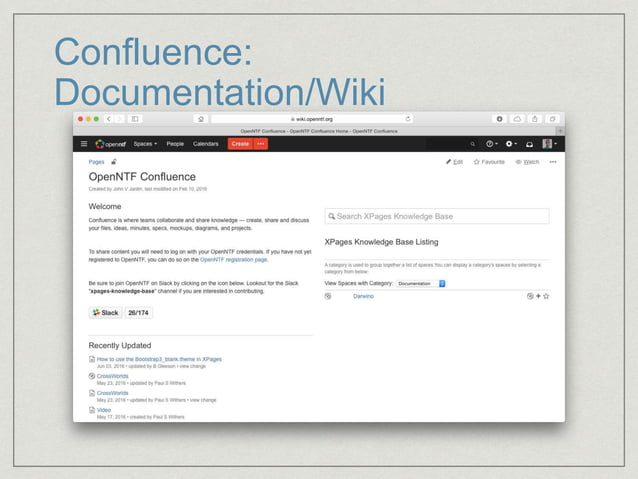The image size is (638, 479).
Task: Click the Darwino space logo icon
Action: click(328, 296)
